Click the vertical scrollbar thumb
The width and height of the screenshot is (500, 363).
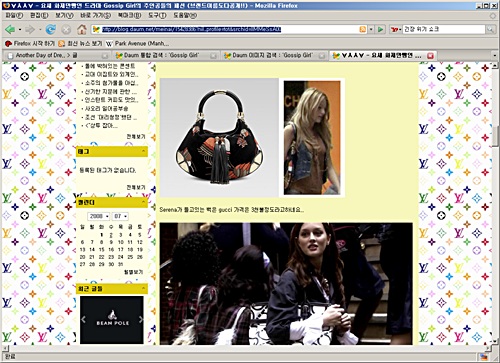point(495,136)
